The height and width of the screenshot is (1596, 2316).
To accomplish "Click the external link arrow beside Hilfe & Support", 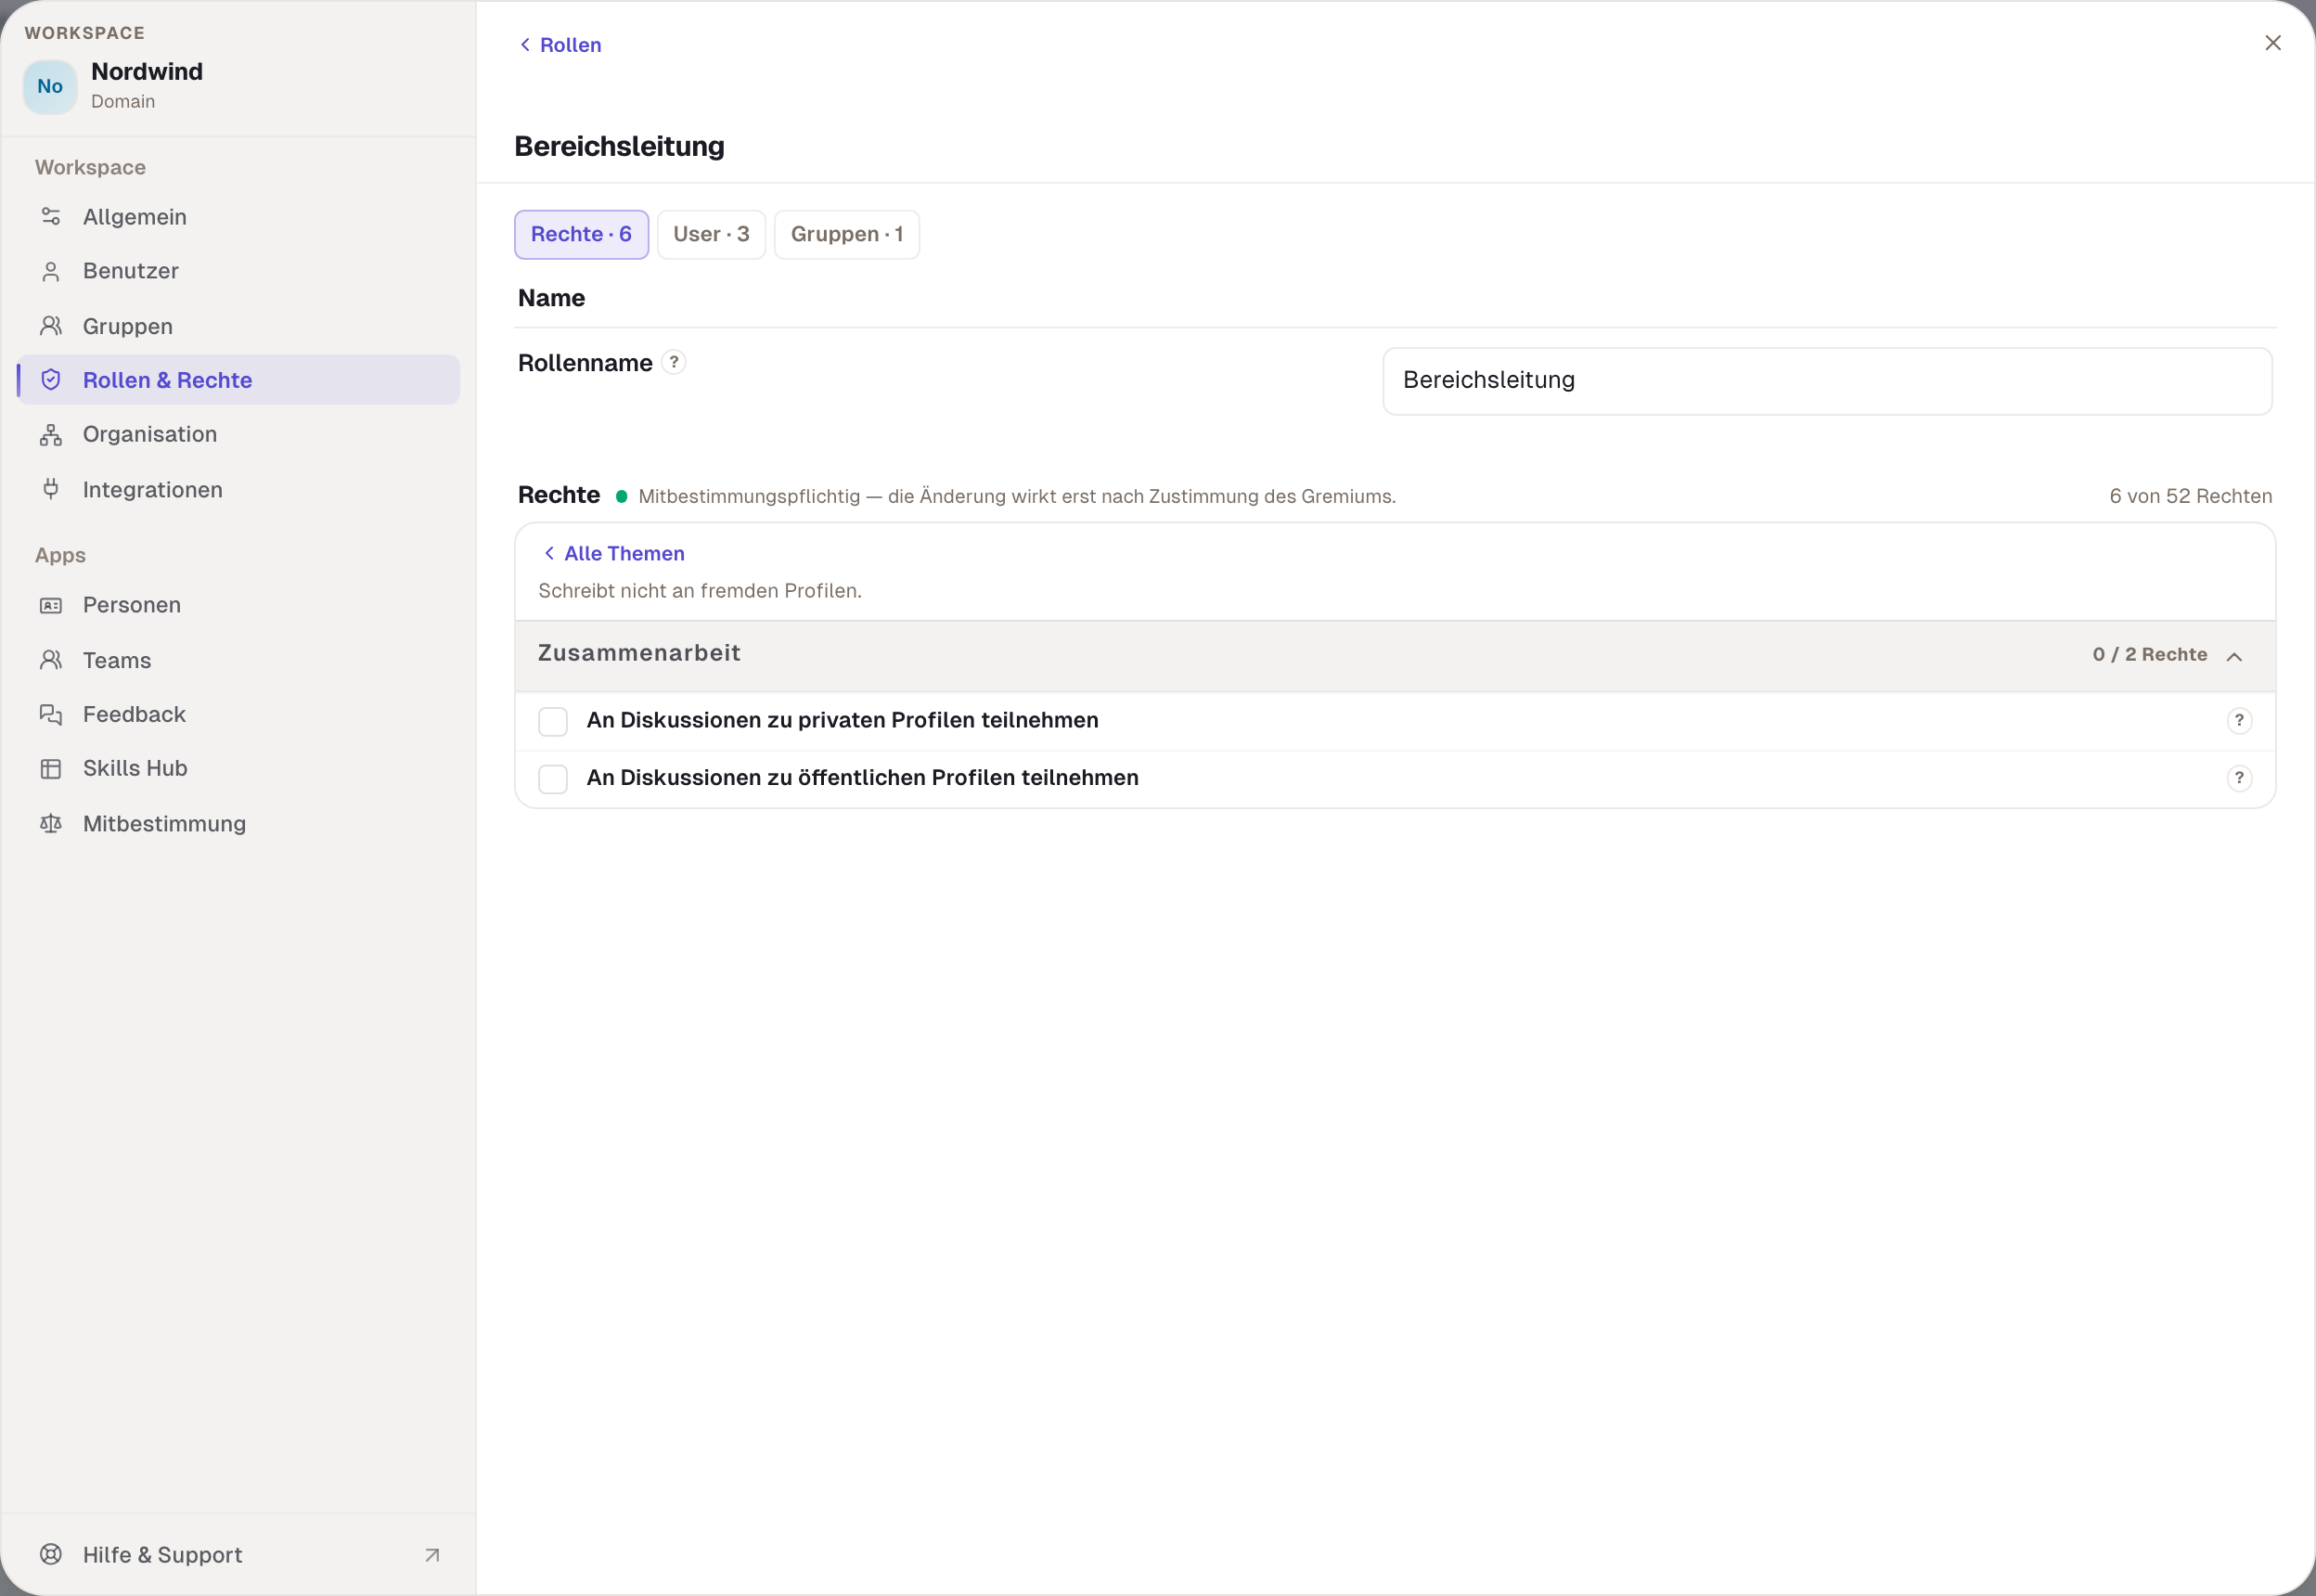I will pos(432,1555).
